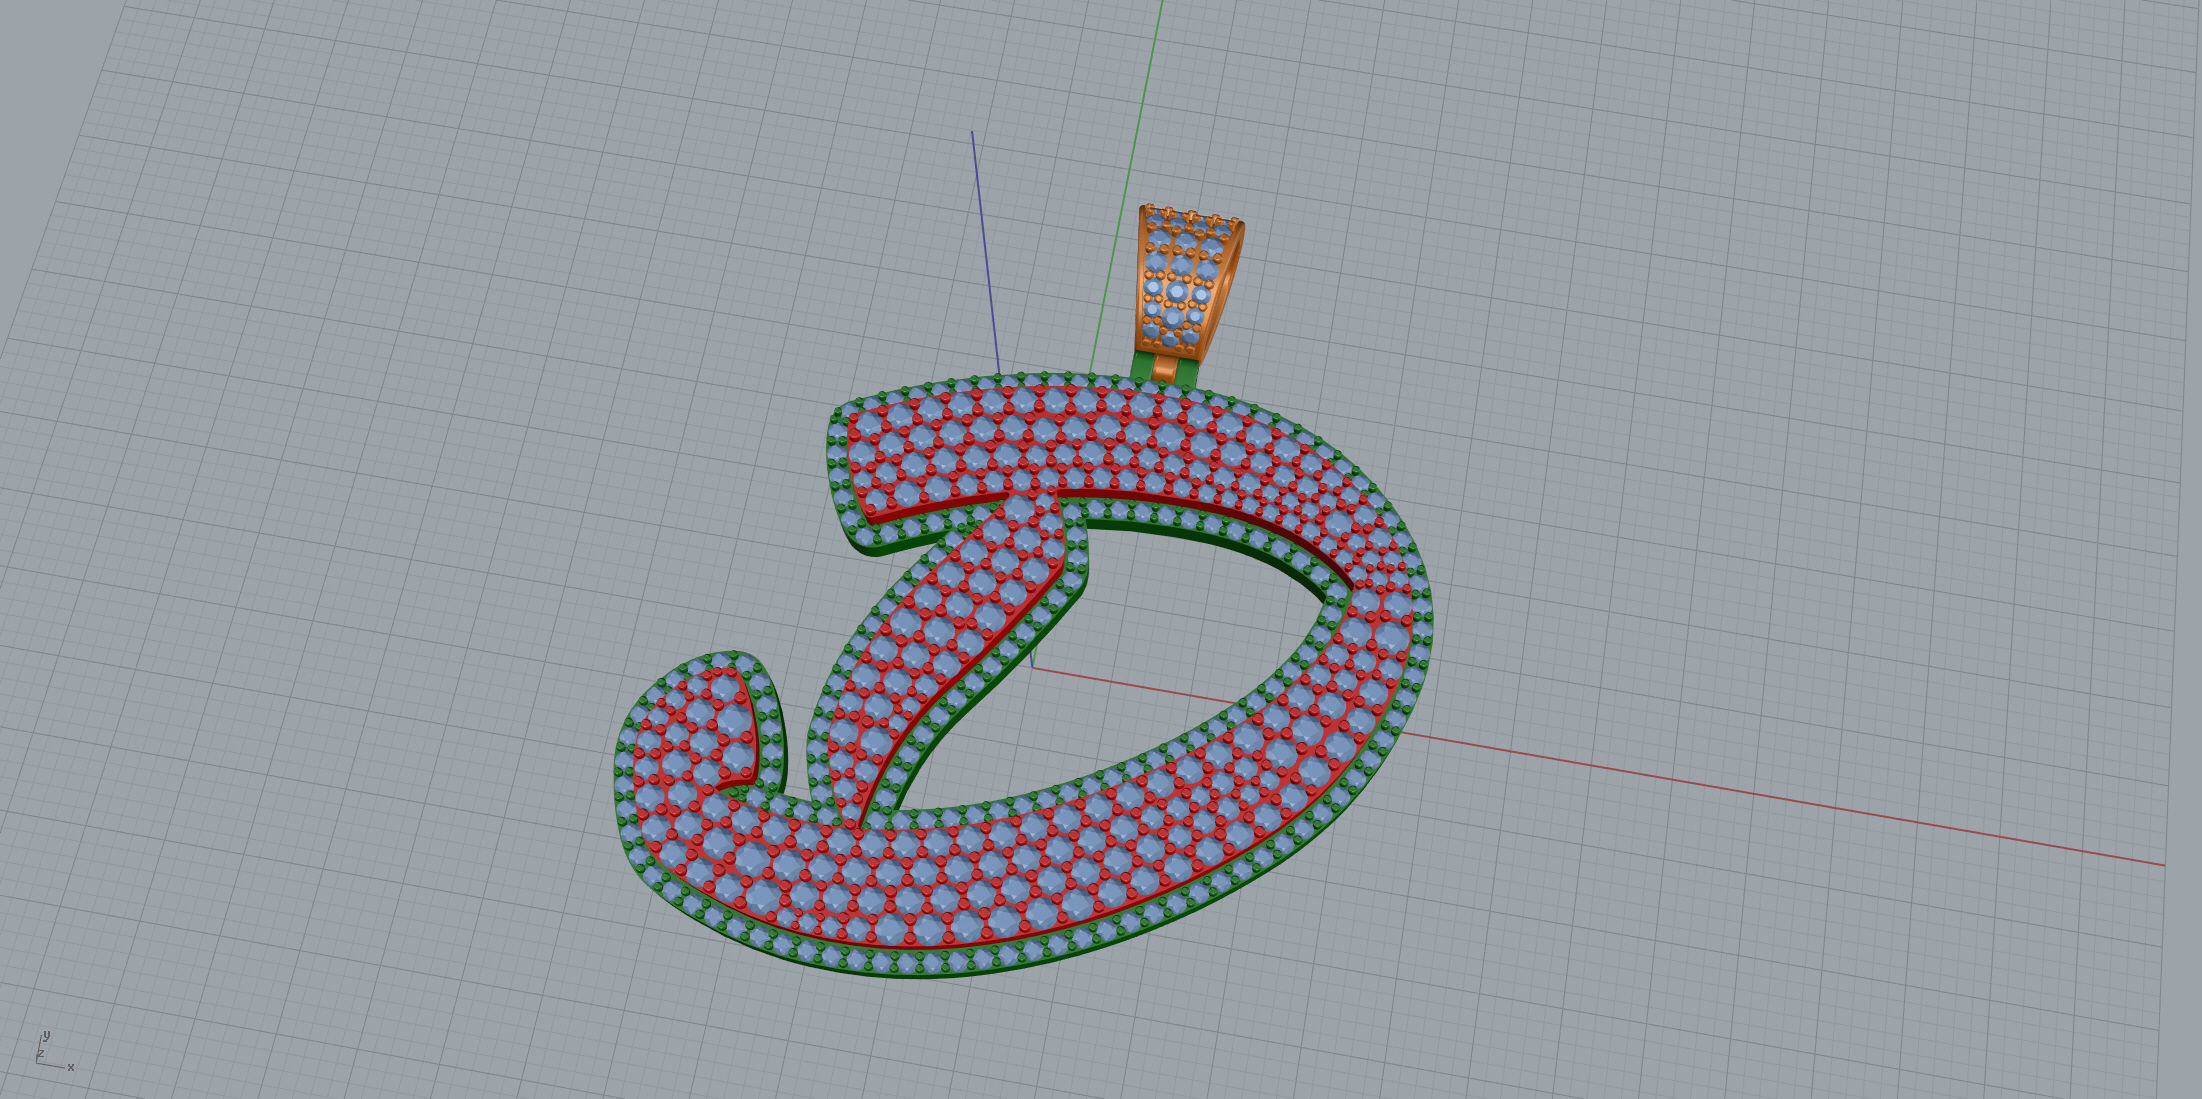
Task: Select the large blue gem in the bail's center
Action: pyautogui.click(x=1177, y=292)
